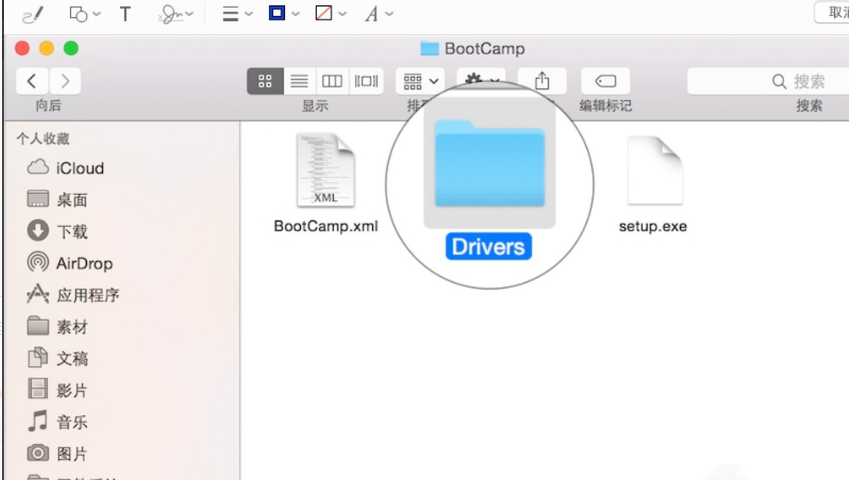
Task: Select the Text tool
Action: [125, 14]
